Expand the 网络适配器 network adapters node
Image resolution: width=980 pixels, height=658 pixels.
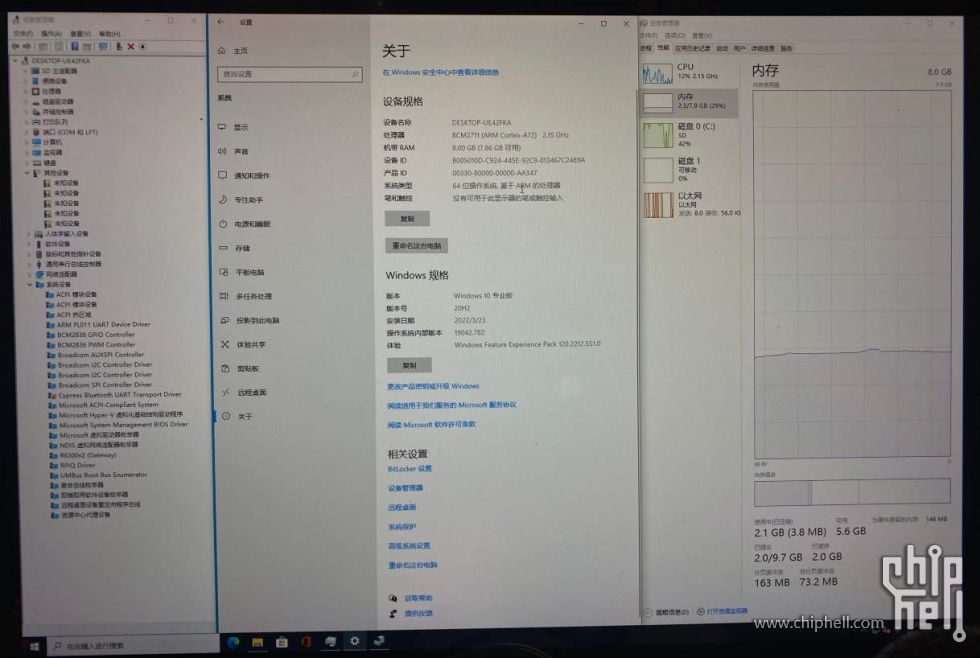coord(29,274)
